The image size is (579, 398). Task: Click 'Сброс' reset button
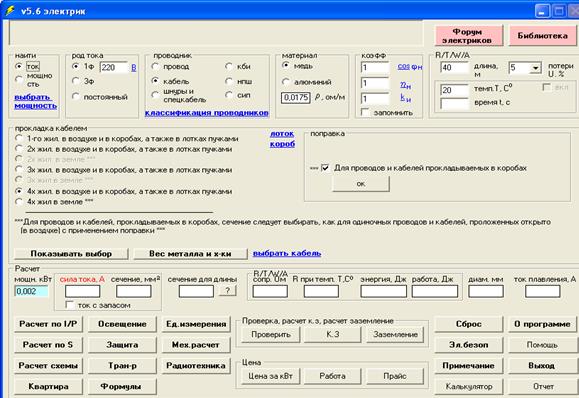[x=469, y=324]
